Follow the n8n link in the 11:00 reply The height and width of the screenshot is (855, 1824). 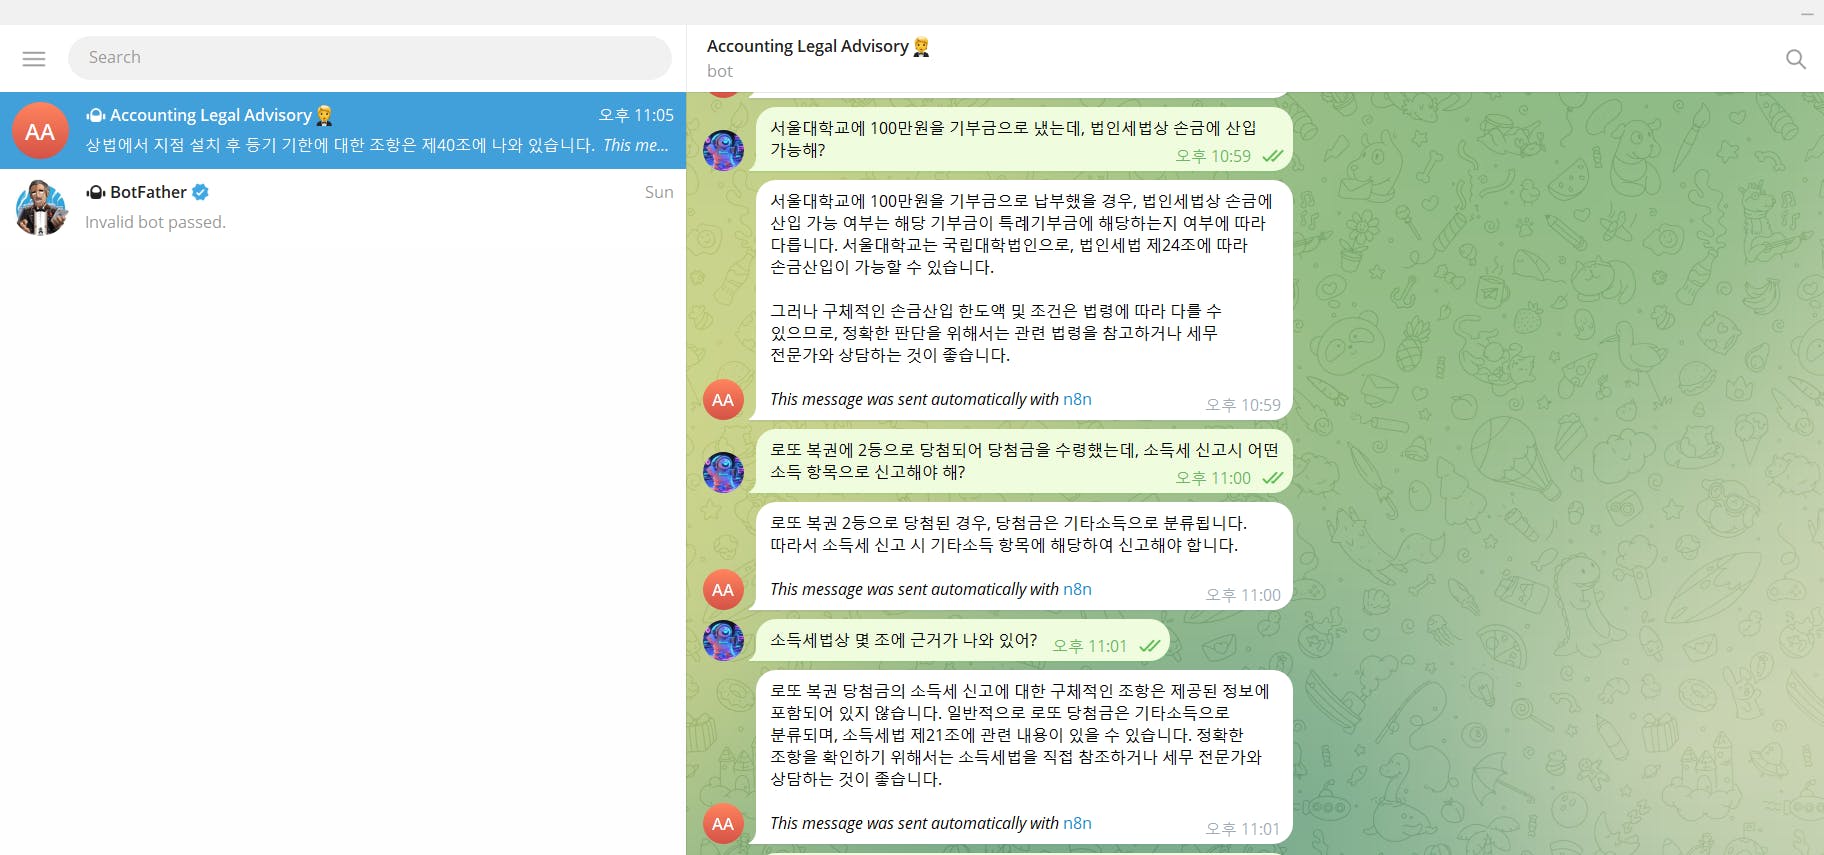pos(1077,589)
